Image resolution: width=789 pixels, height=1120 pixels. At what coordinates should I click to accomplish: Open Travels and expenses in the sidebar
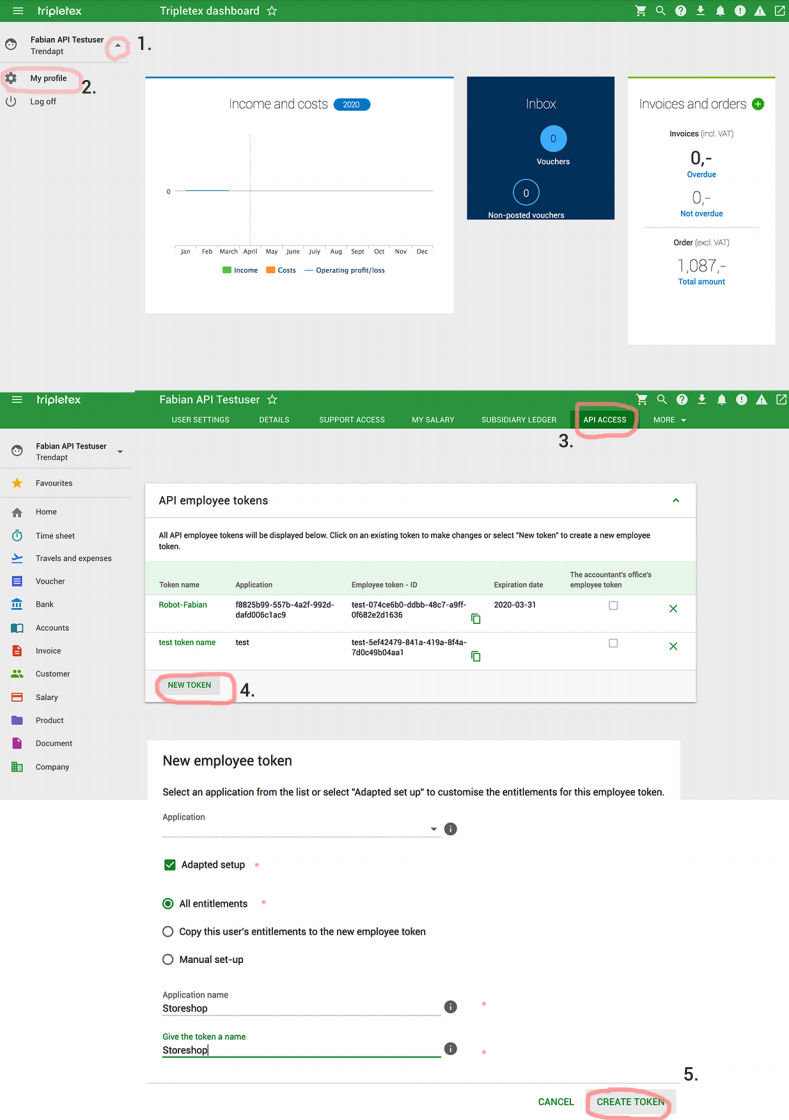point(73,559)
